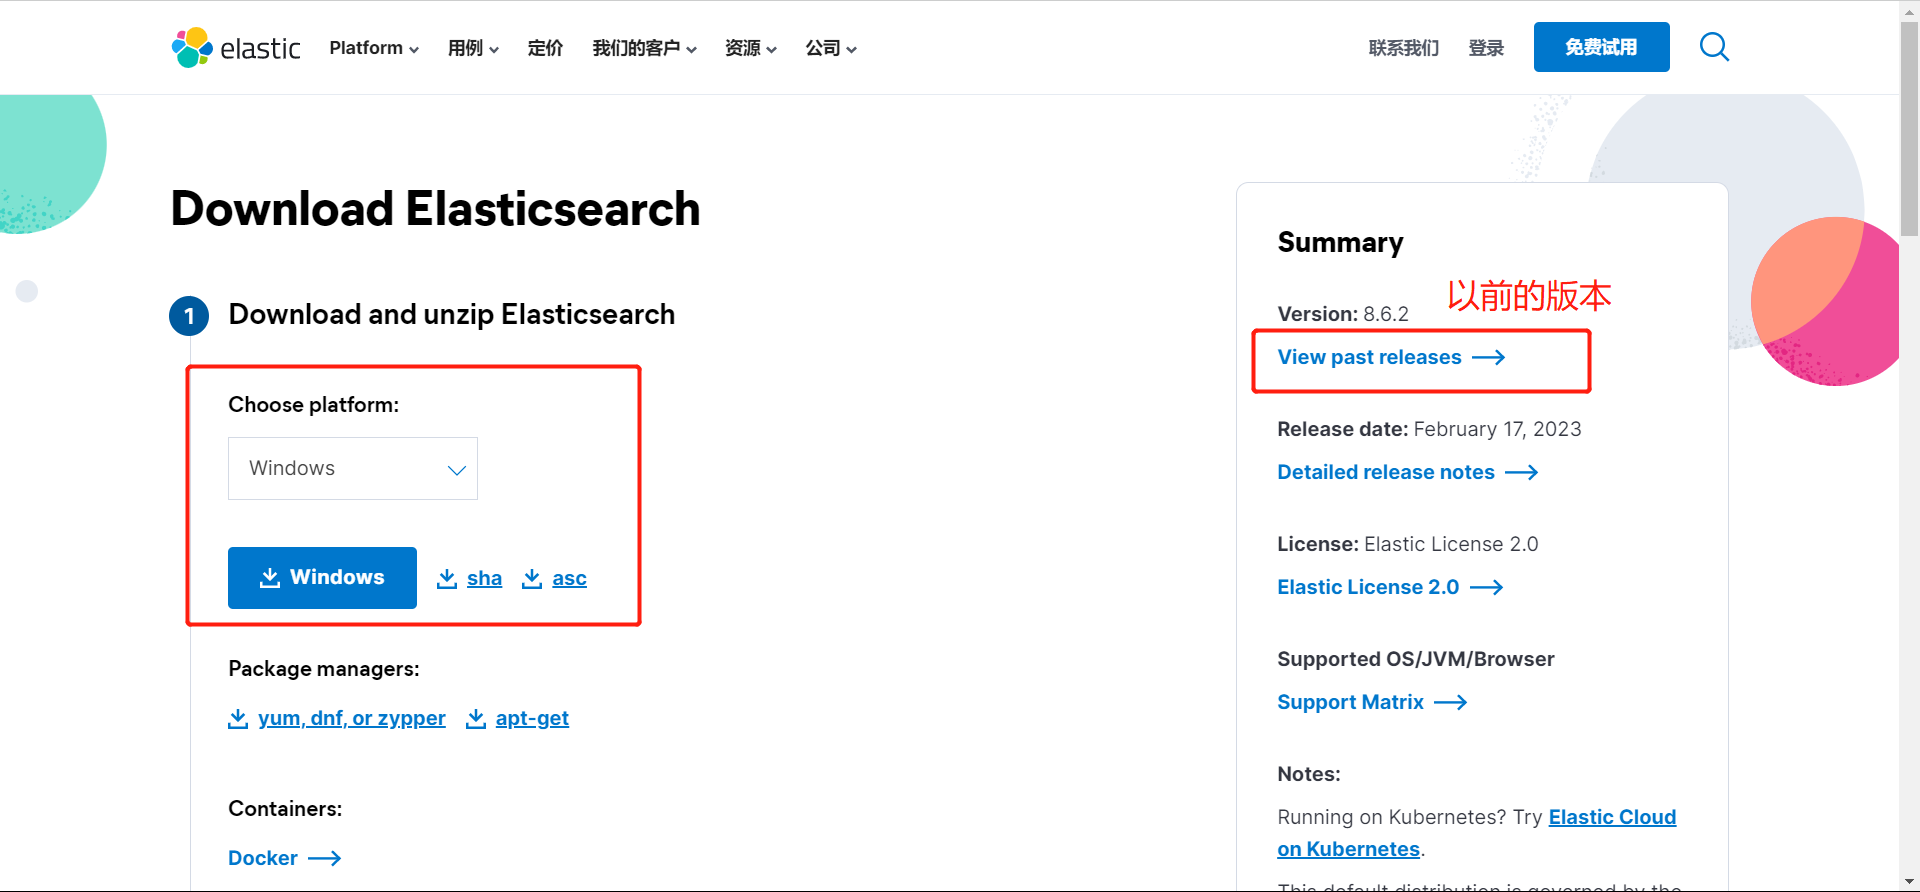Click the 免费试用 button
Viewport: 1920px width, 892px height.
coord(1601,47)
